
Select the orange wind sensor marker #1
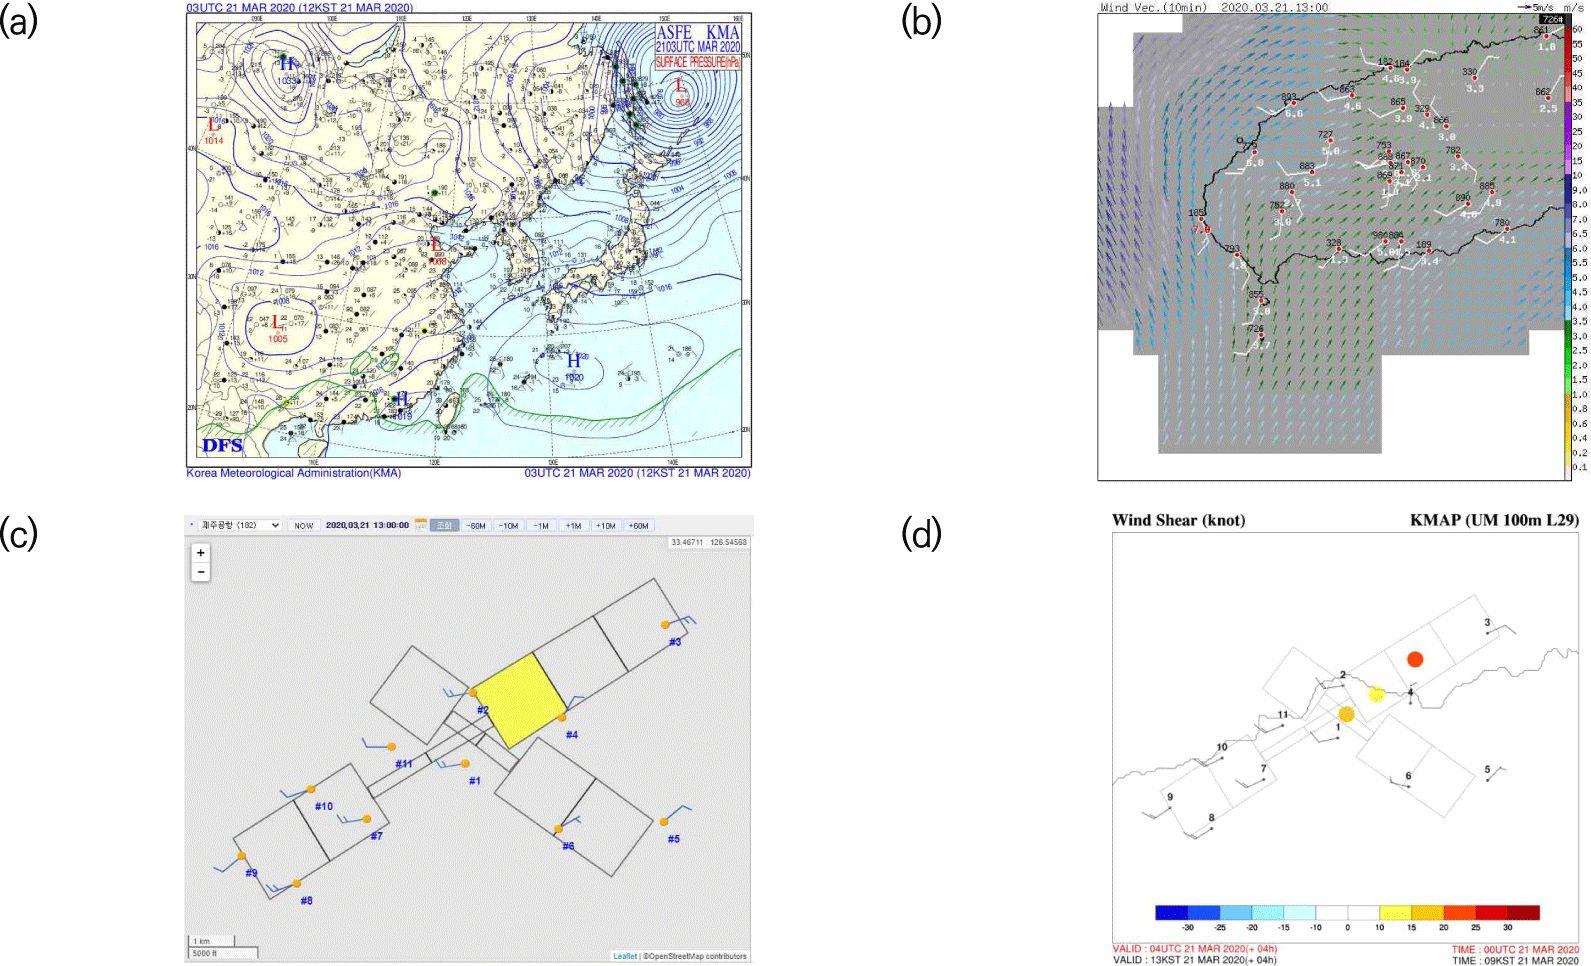[466, 764]
